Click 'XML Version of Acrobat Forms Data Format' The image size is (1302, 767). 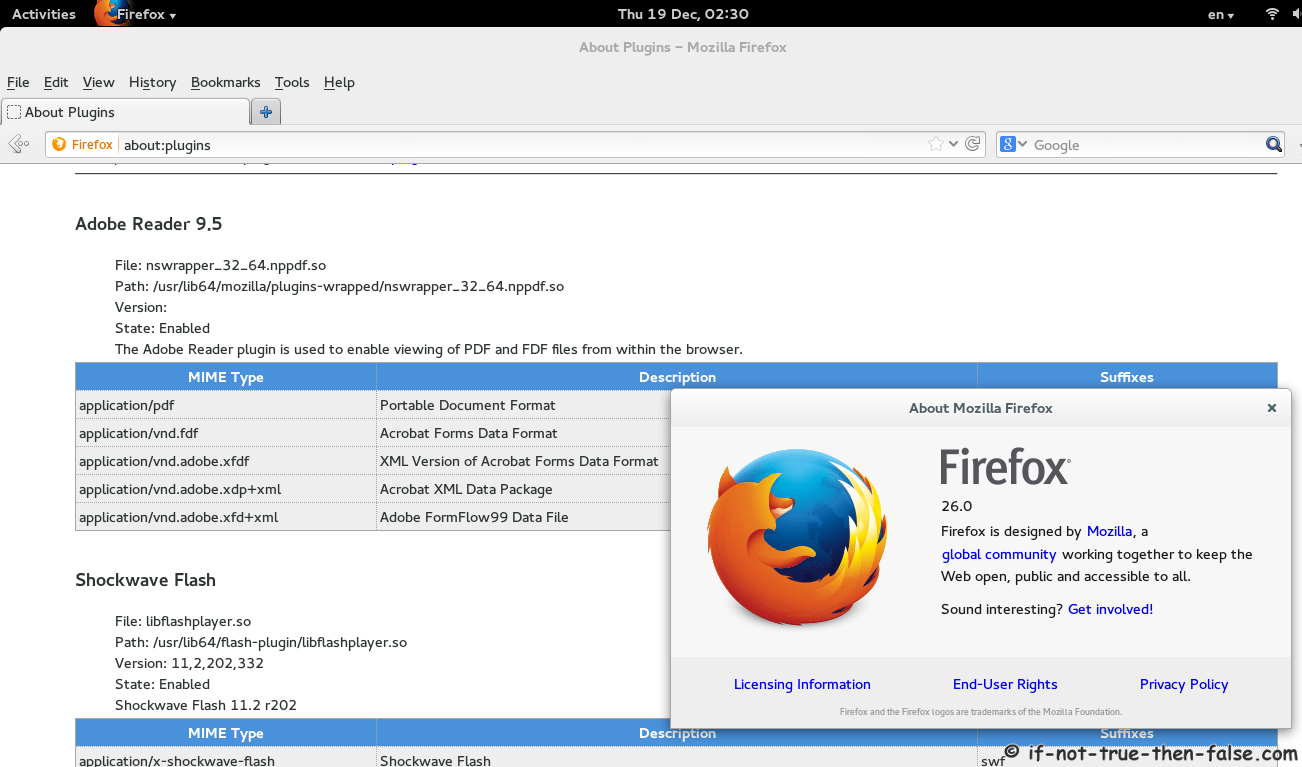coord(519,461)
